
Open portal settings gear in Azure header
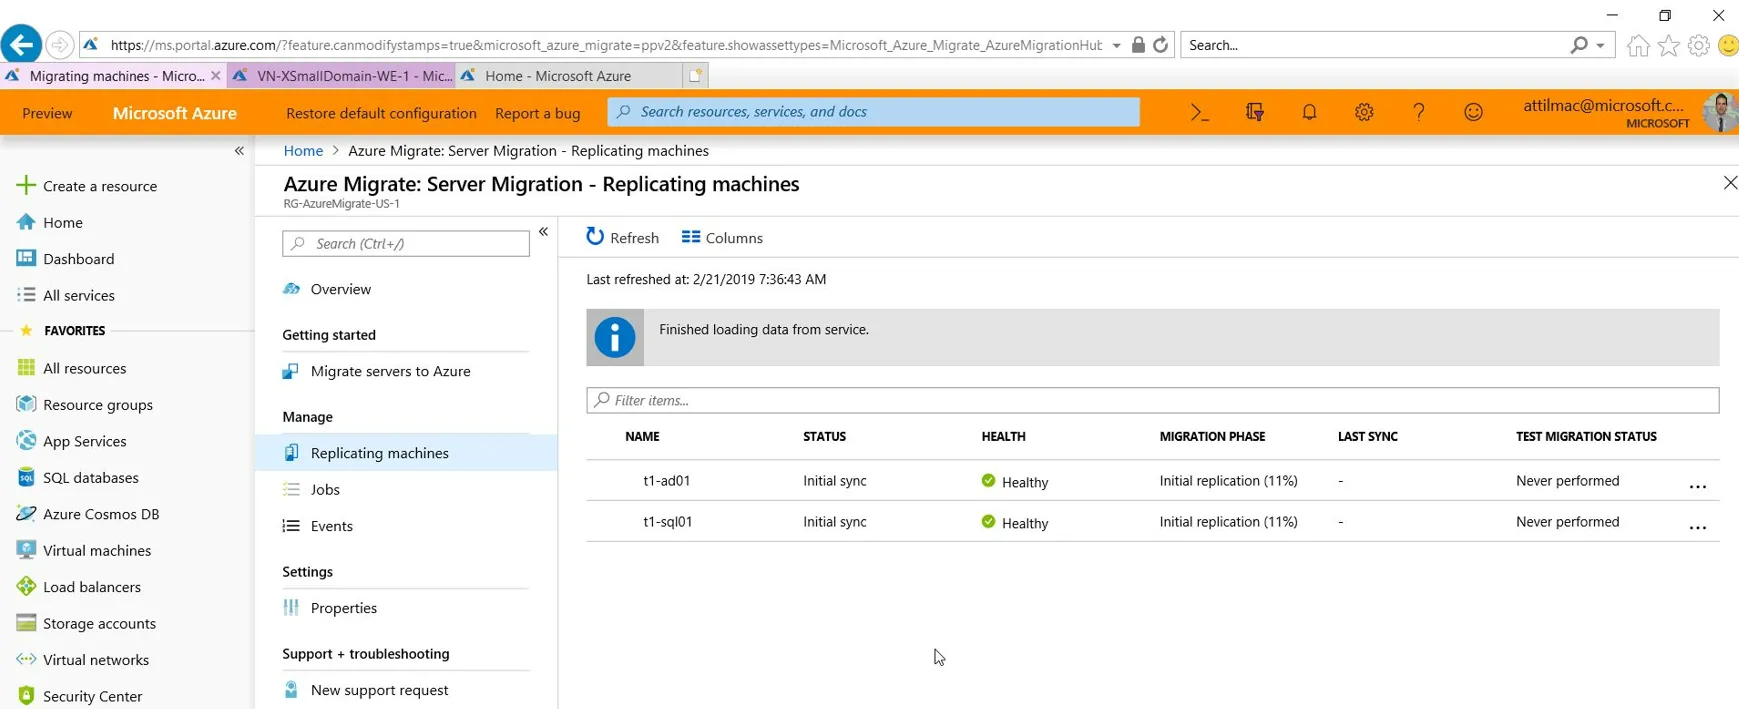click(x=1364, y=113)
